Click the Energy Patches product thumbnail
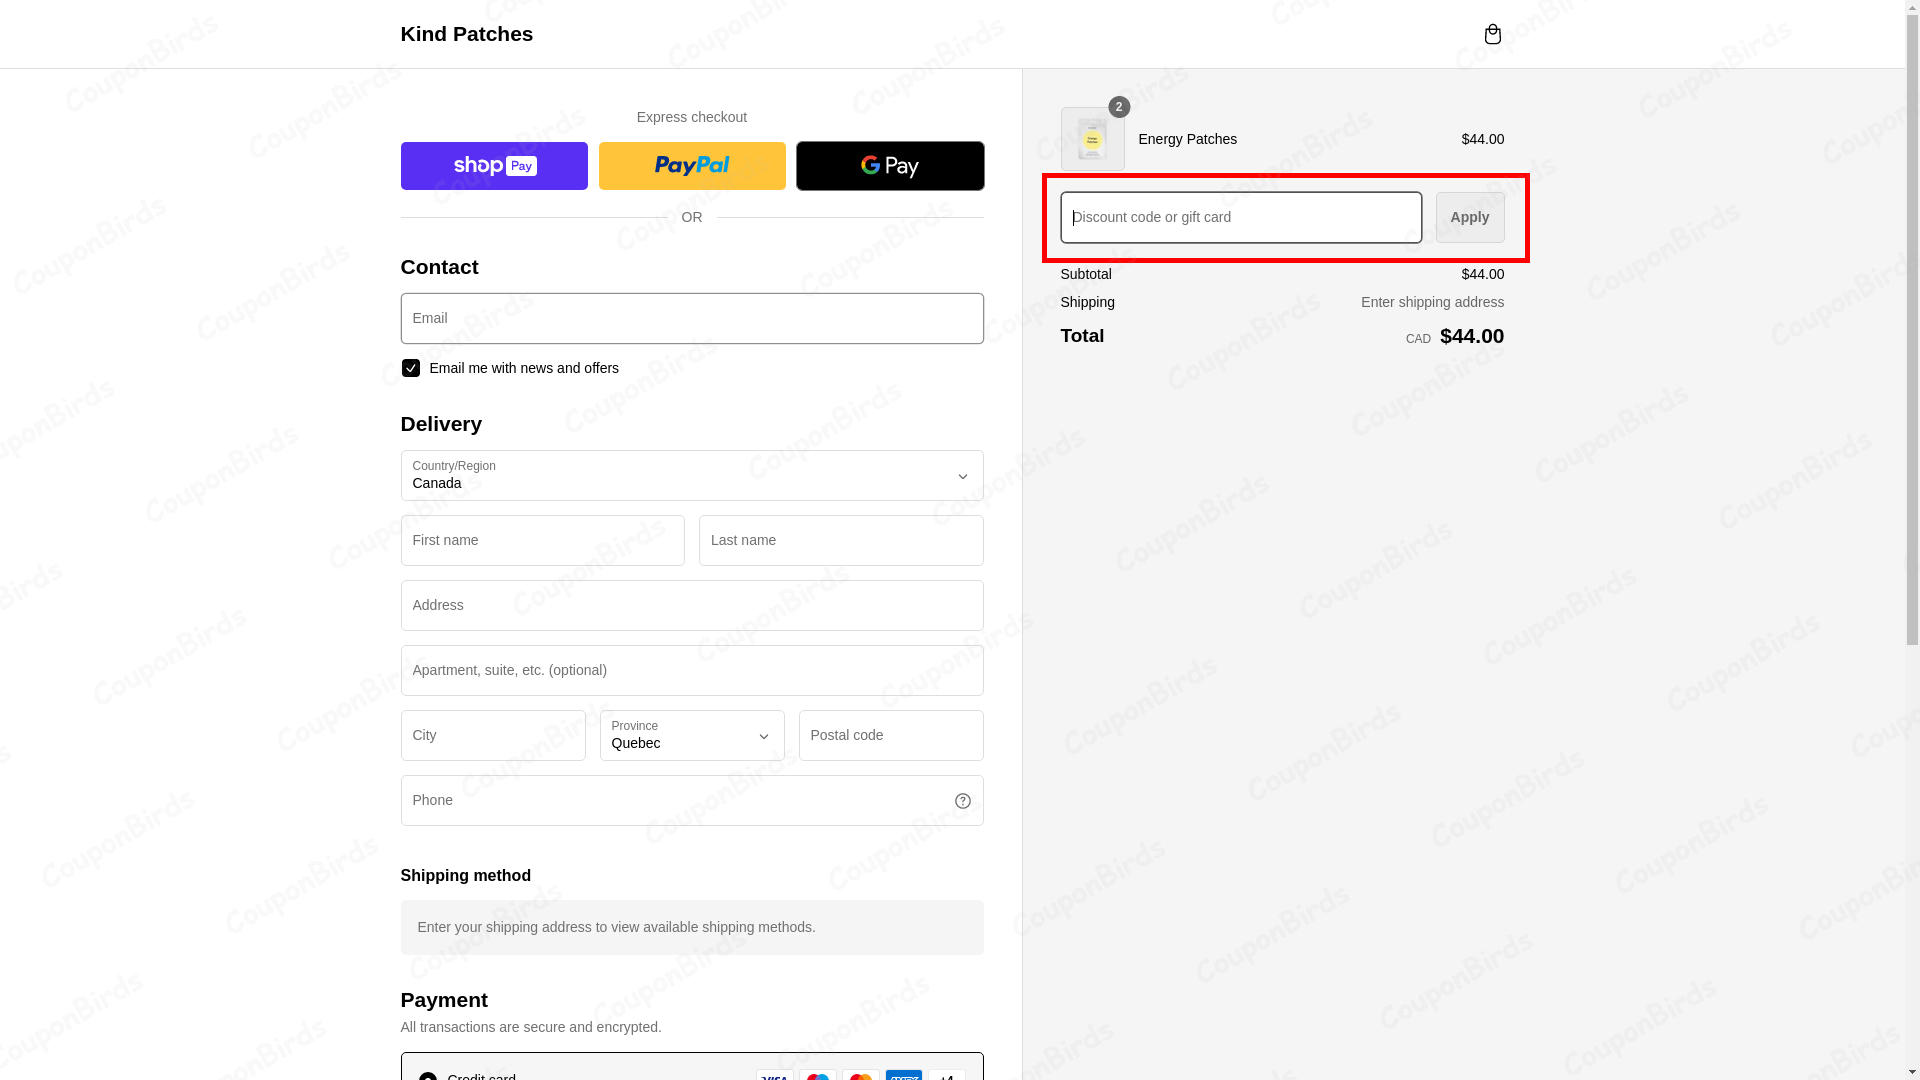The image size is (1920, 1080). click(1092, 140)
